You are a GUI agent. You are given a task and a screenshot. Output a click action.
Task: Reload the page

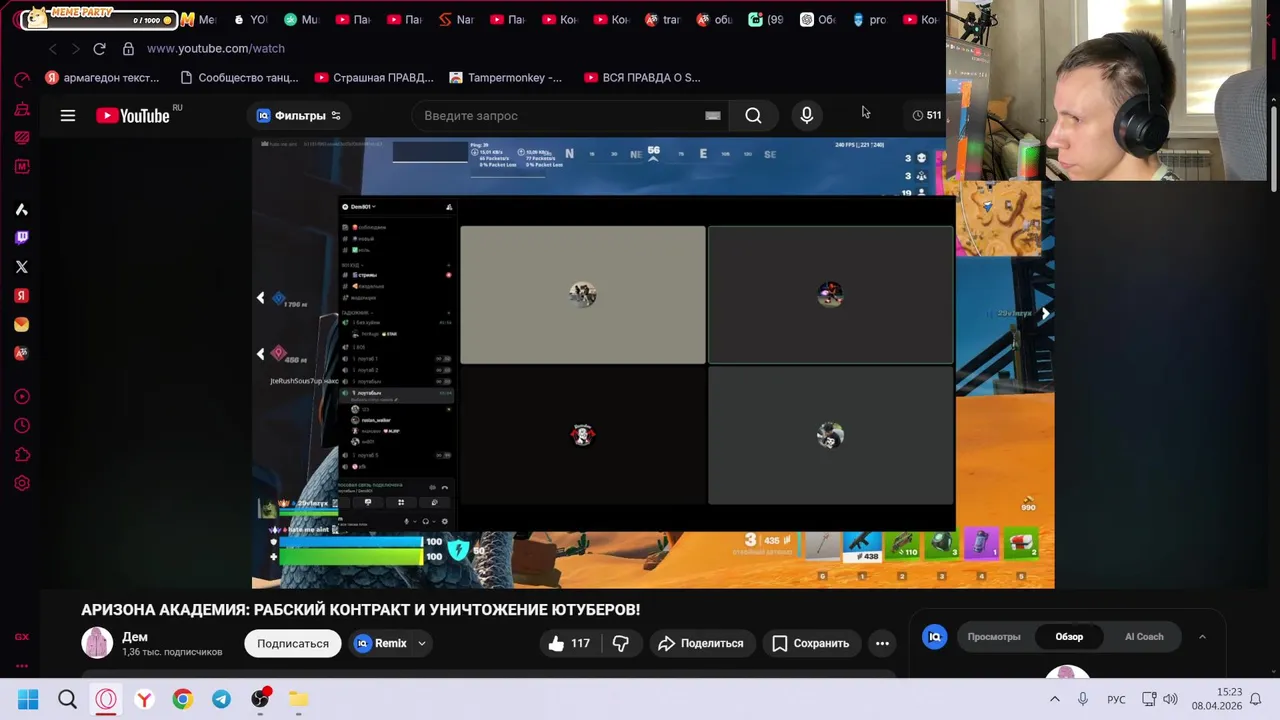click(x=99, y=48)
